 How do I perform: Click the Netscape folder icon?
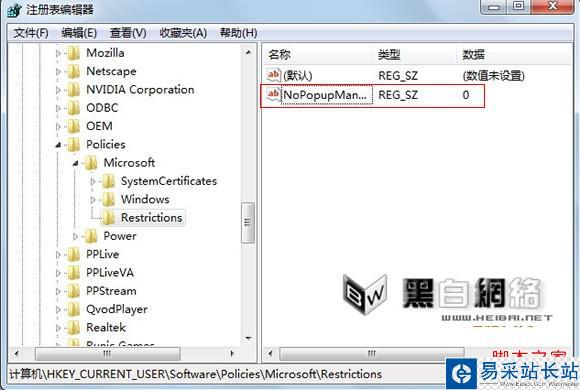[74, 71]
